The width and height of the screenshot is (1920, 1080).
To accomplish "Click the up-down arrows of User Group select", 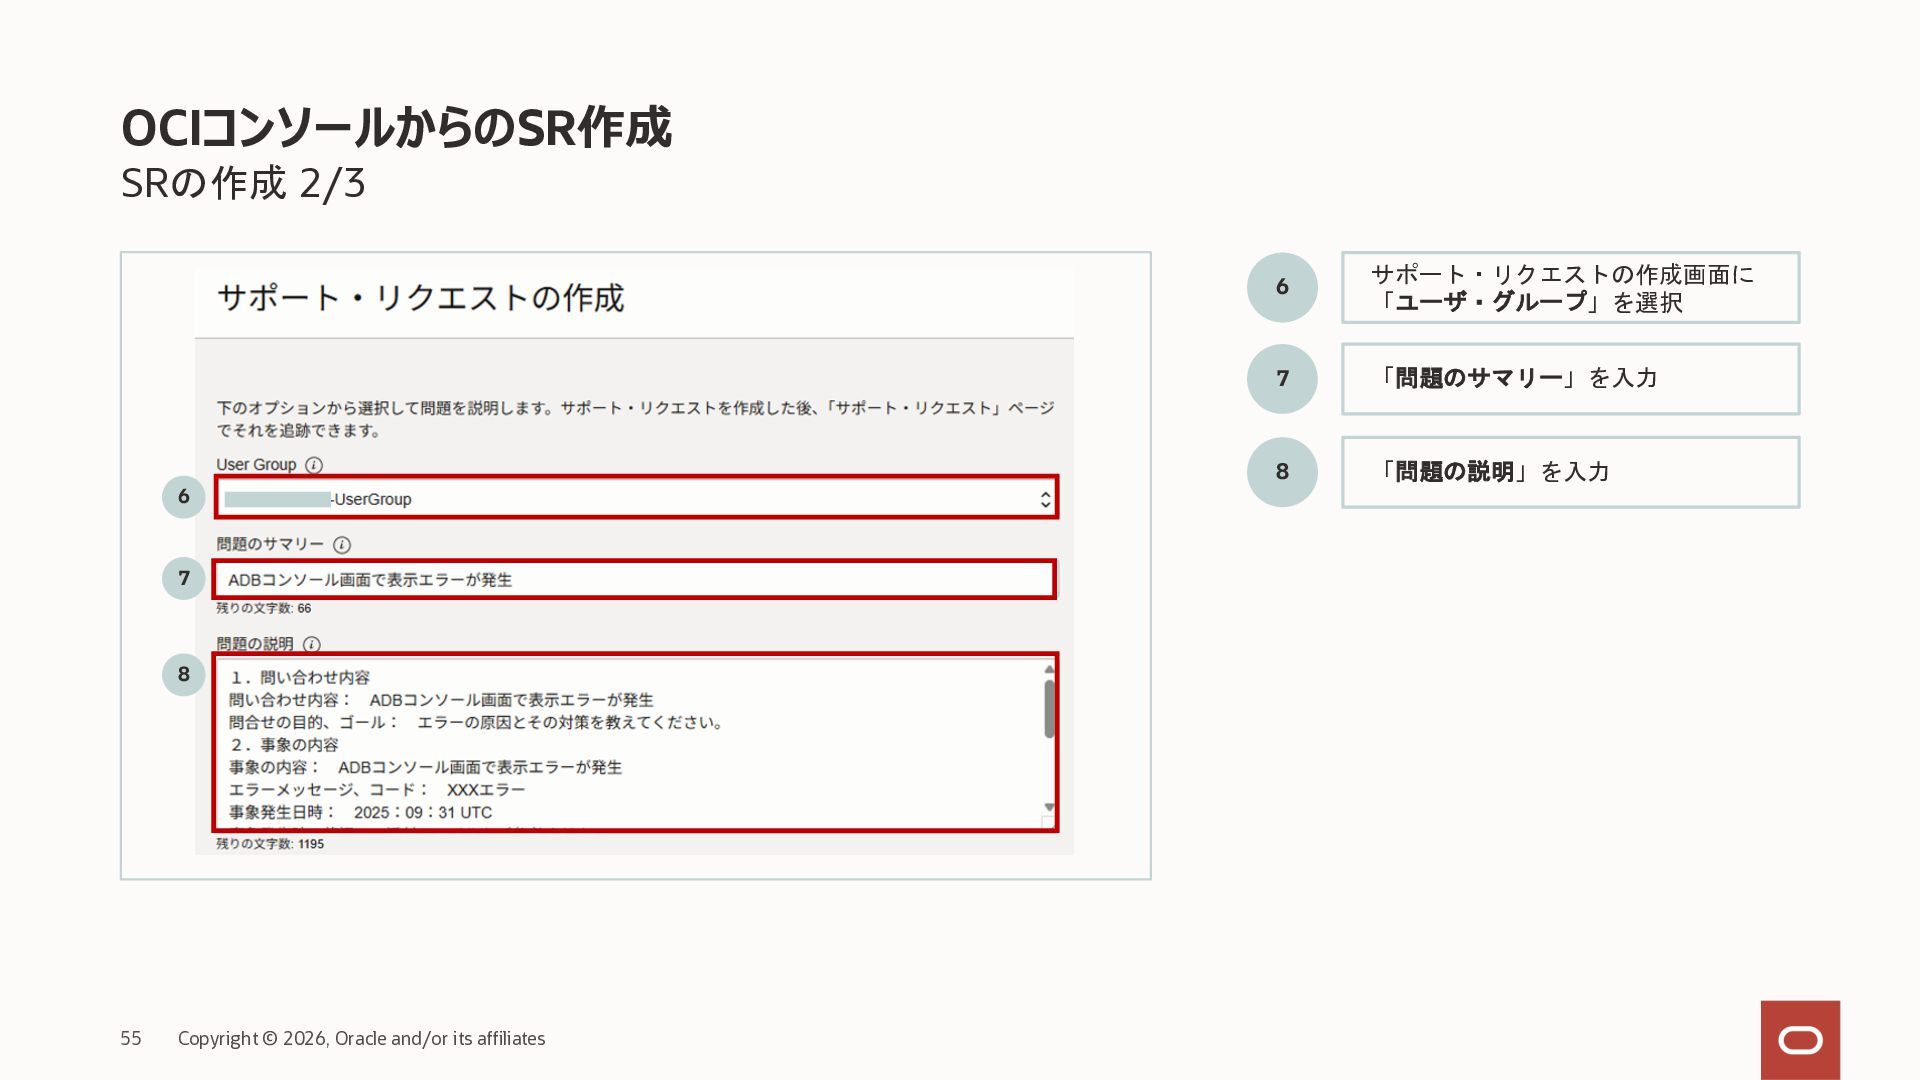I will coord(1045,499).
